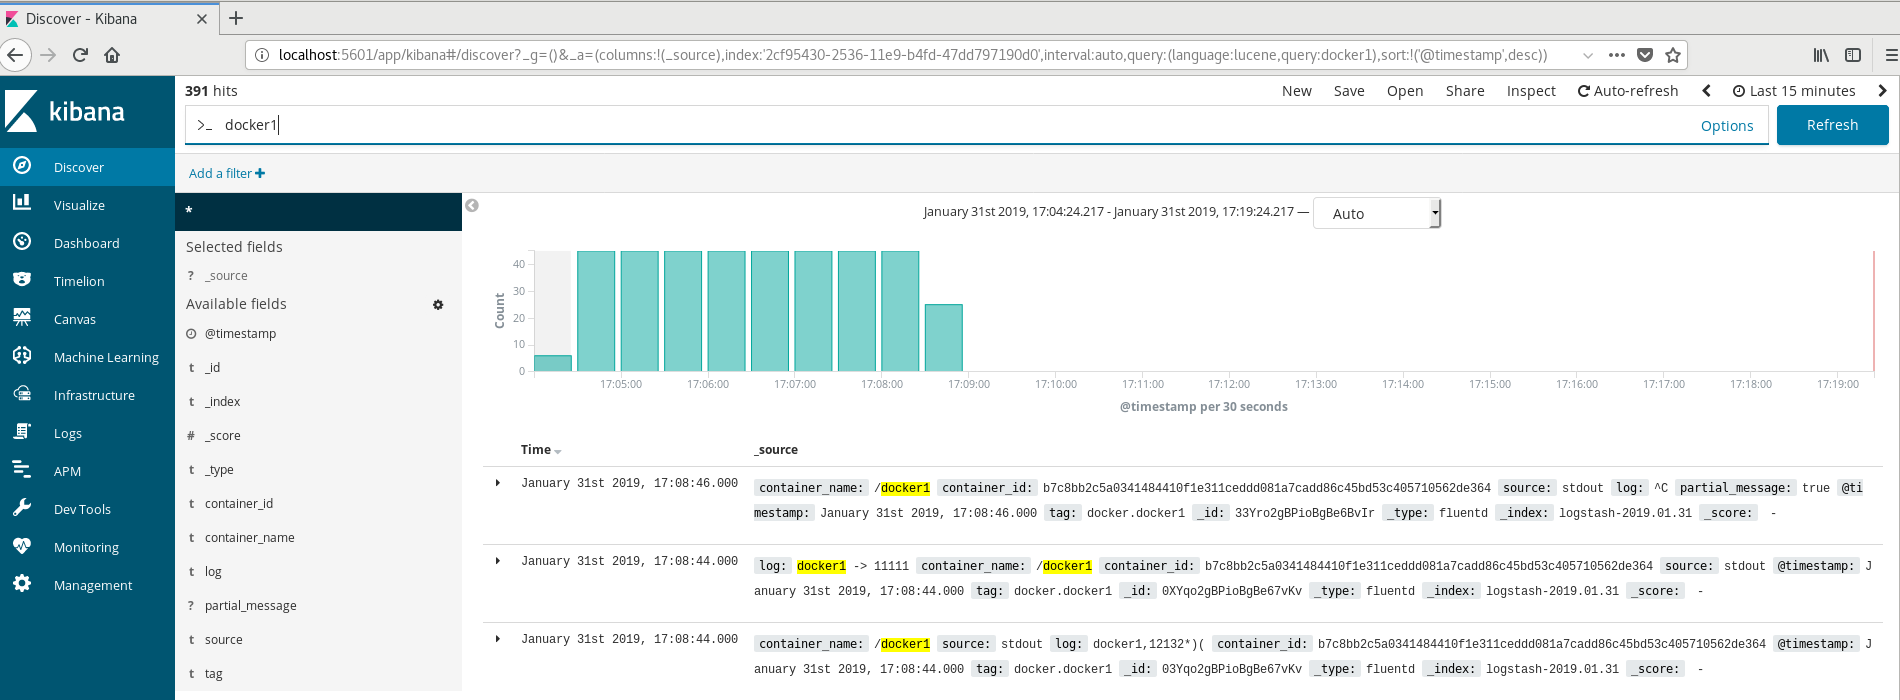
Task: Open the APM icon in sidebar
Action: click(22, 469)
